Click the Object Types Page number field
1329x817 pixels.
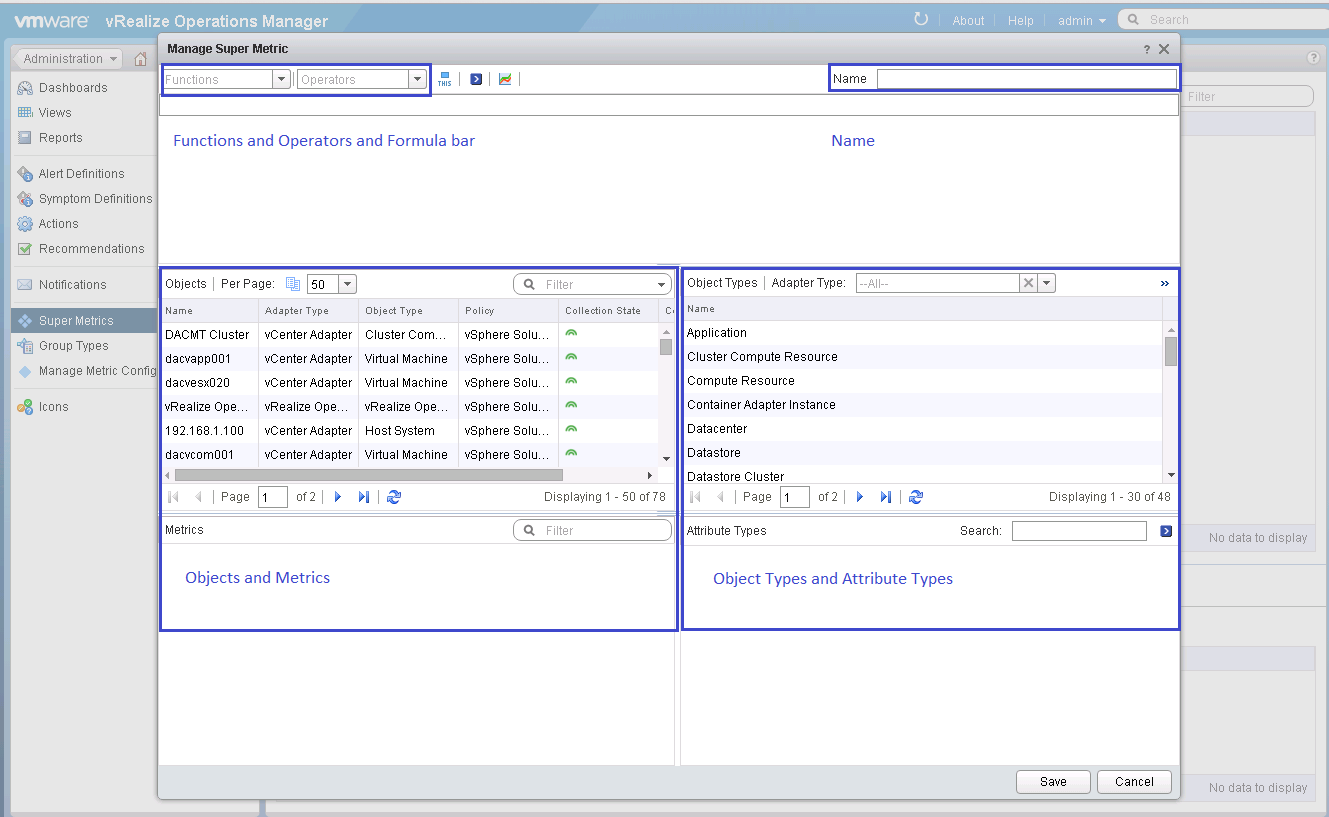tap(795, 497)
